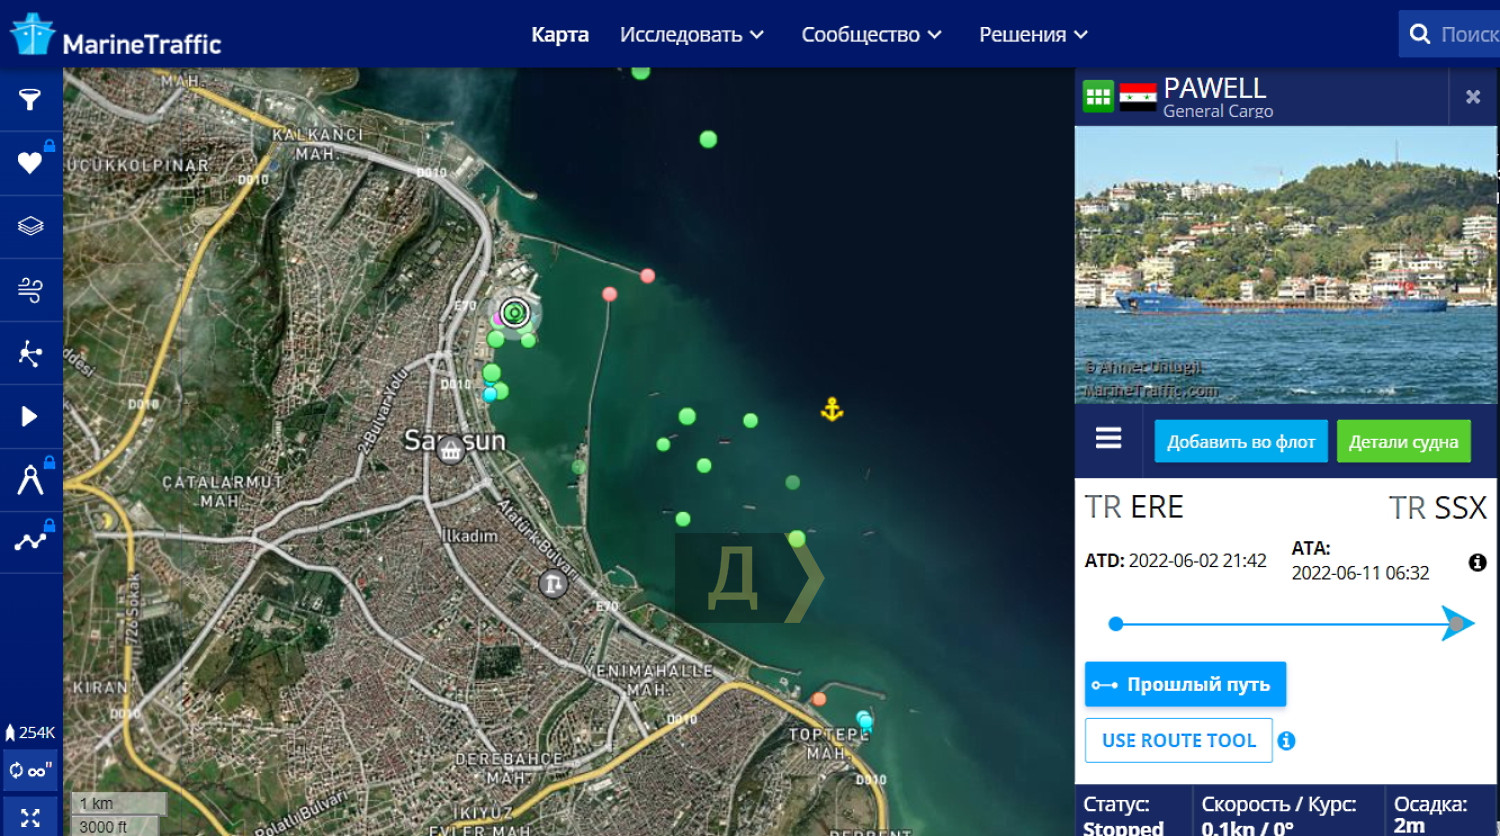Click the PAWELL vessel photo thumbnail
The height and width of the screenshot is (836, 1500).
click(x=1285, y=265)
